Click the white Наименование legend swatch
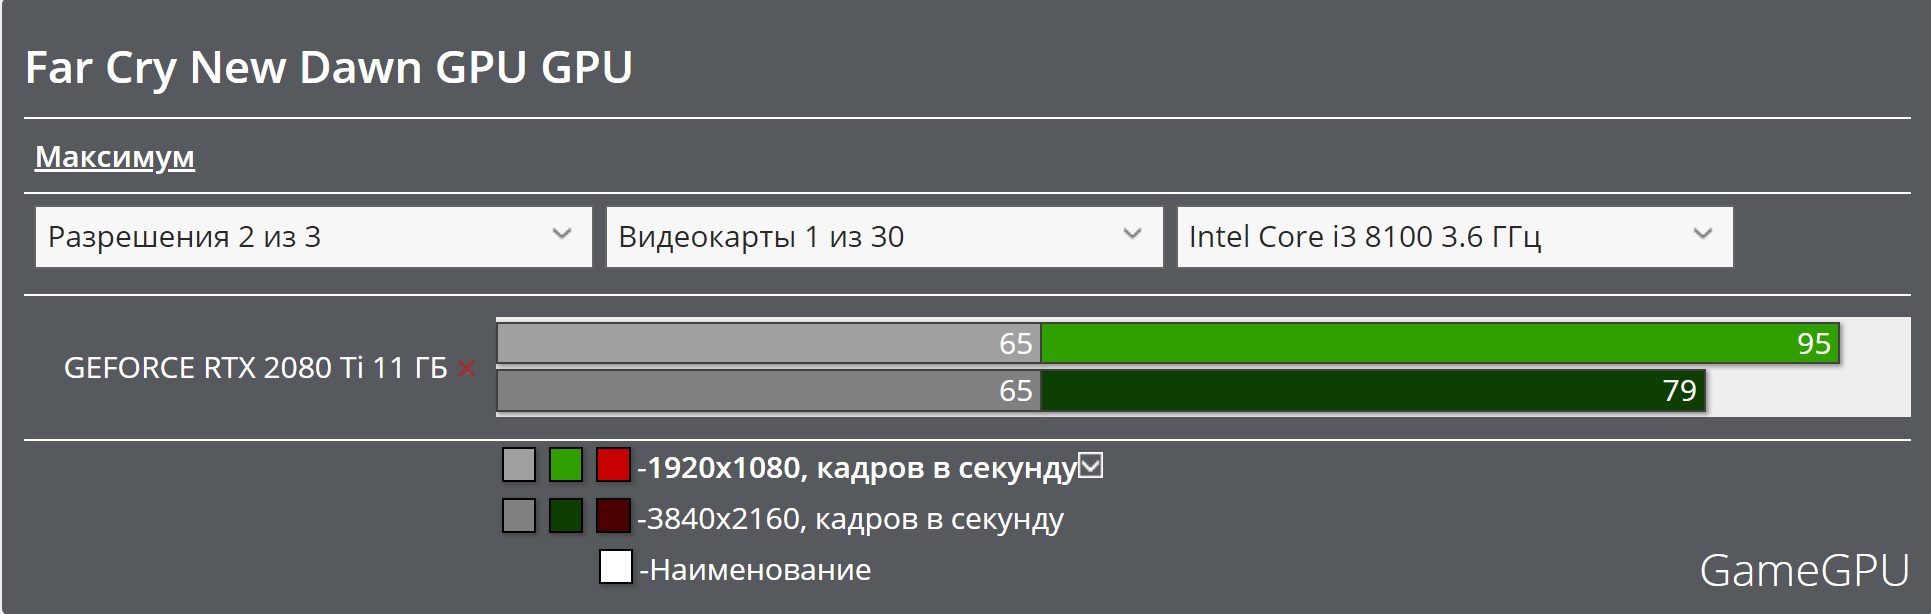Viewport: 1931px width, 614px height. (x=616, y=567)
